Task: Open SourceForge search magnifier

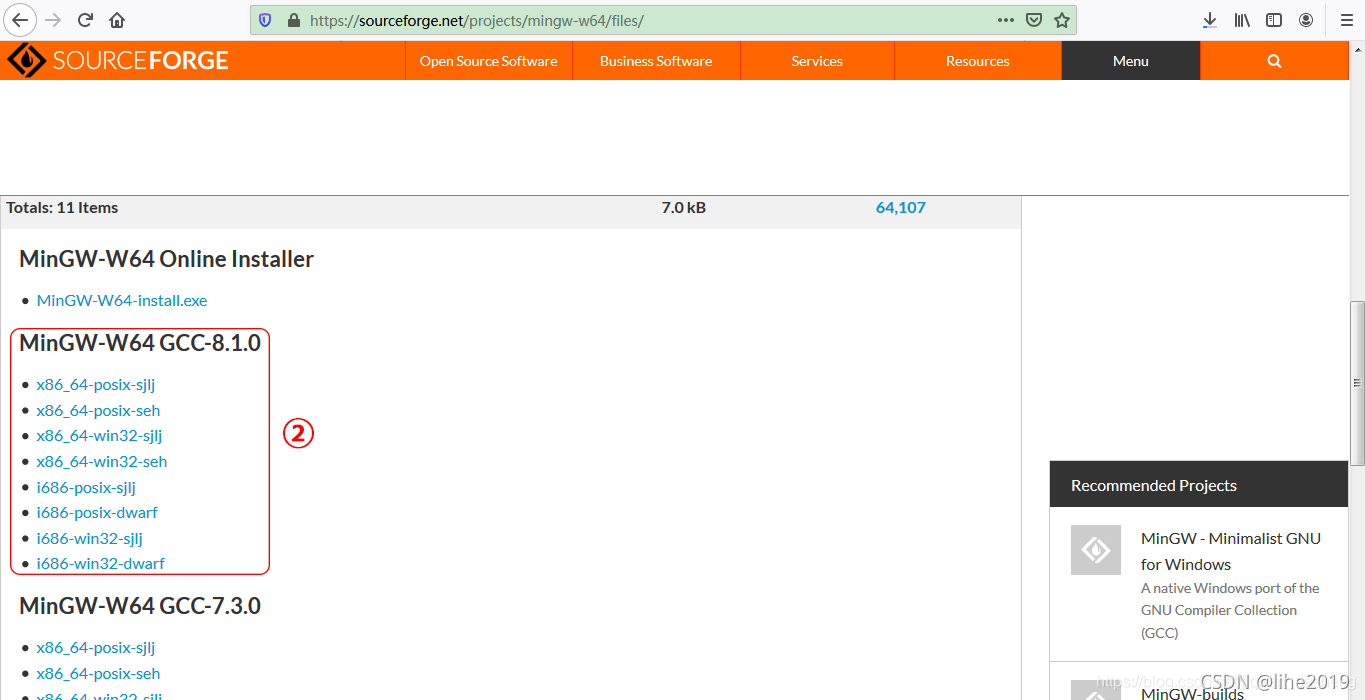Action: point(1274,61)
